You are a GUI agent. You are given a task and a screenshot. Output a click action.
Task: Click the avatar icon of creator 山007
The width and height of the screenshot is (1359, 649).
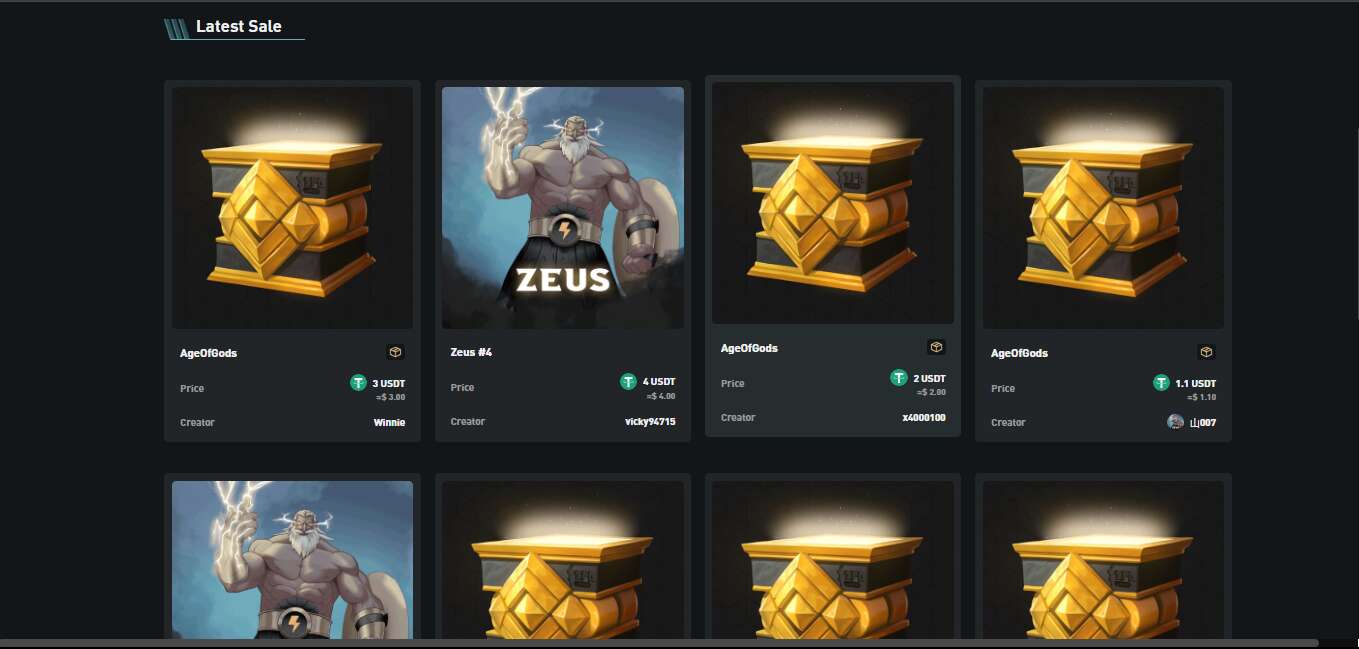click(1176, 422)
